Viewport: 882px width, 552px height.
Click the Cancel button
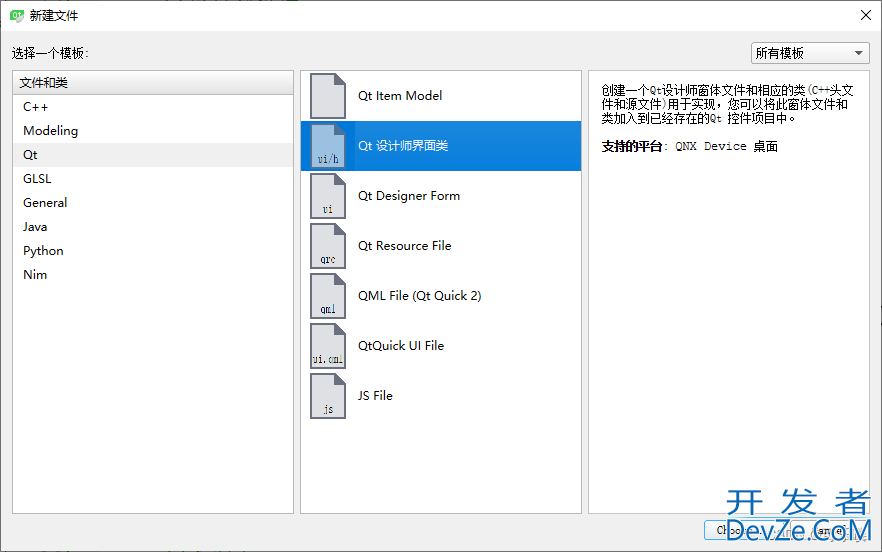pyautogui.click(x=829, y=530)
